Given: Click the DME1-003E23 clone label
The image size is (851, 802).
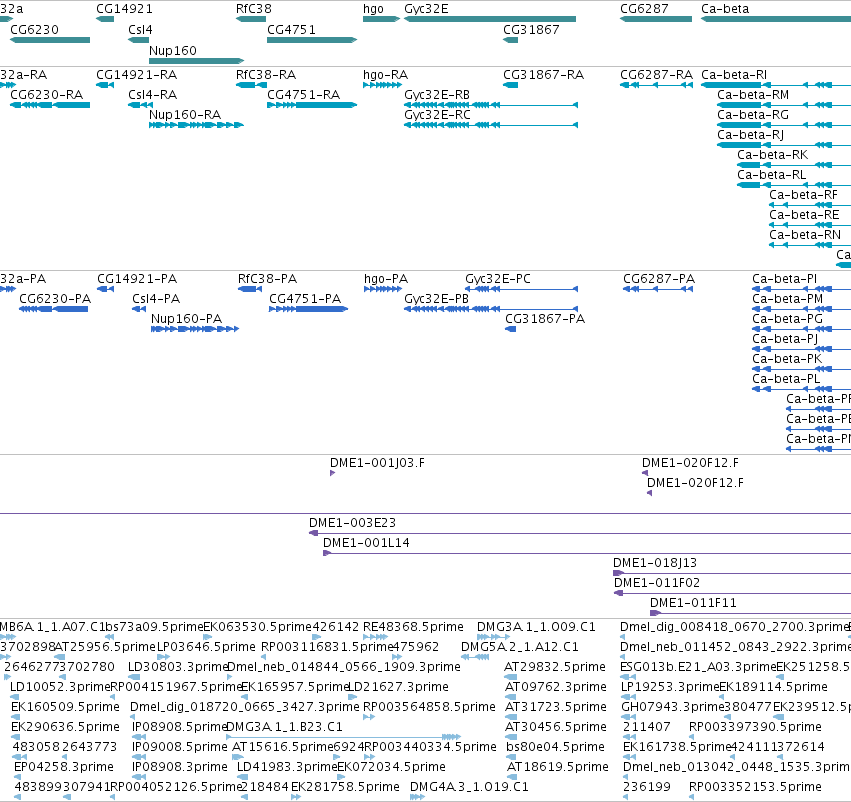Looking at the screenshot, I should pyautogui.click(x=352, y=523).
